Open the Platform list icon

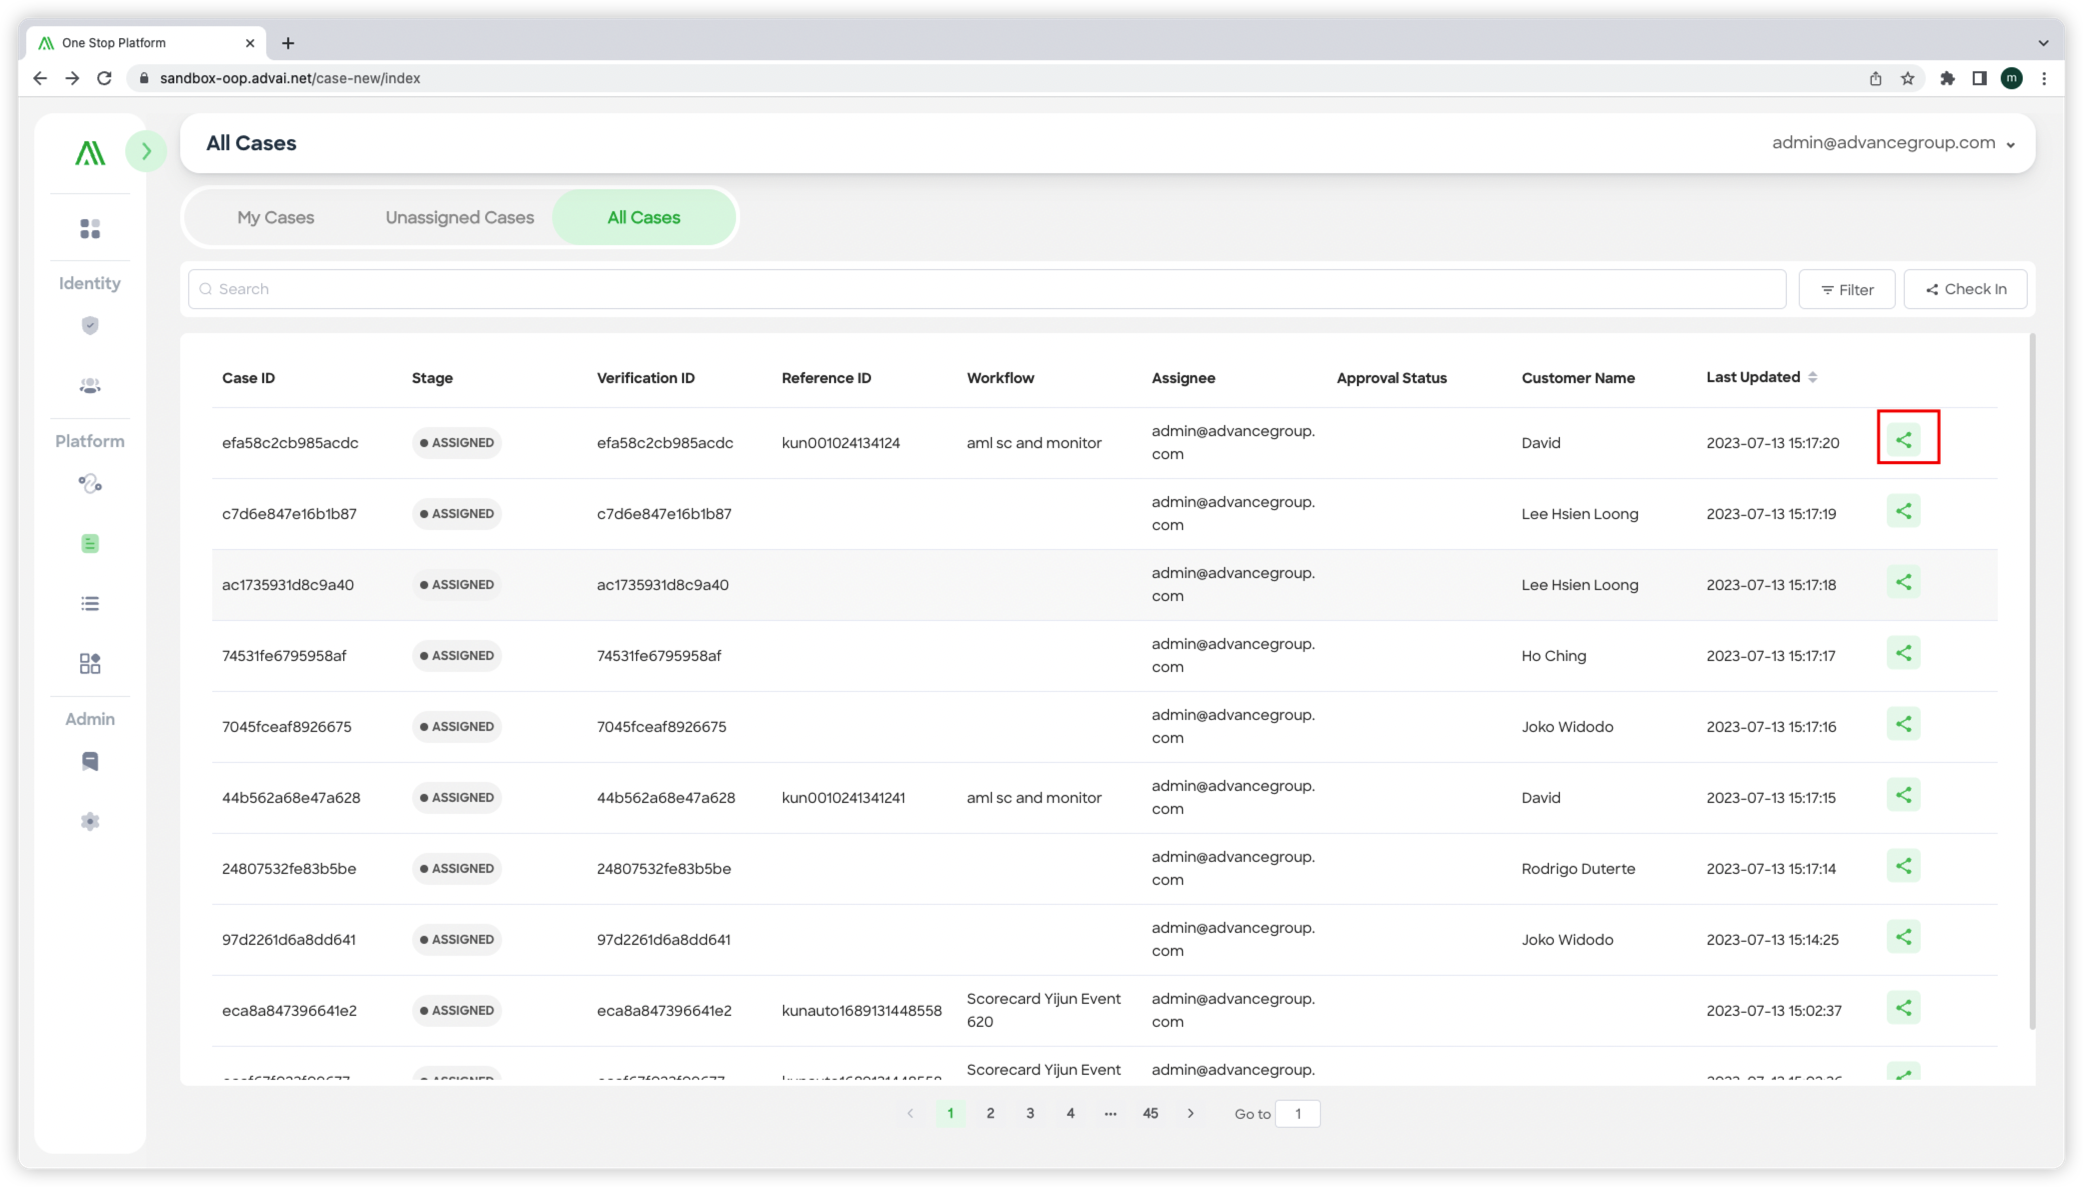tap(90, 603)
